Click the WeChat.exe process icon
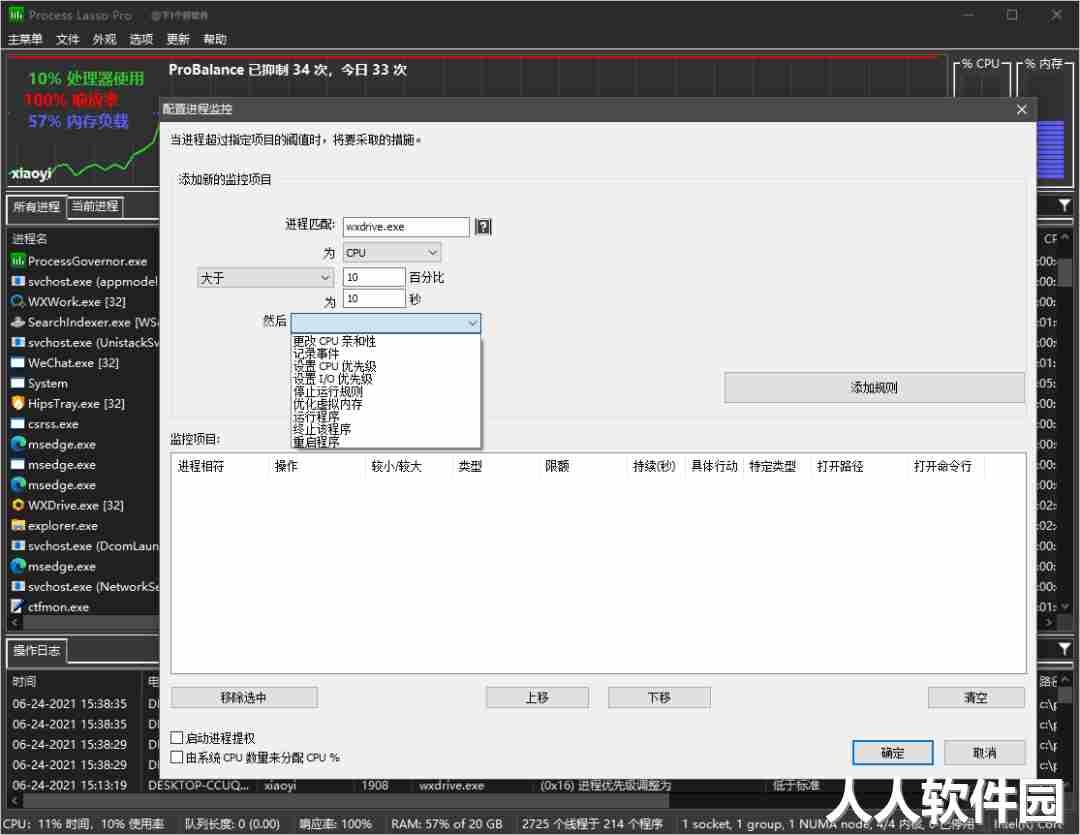The height and width of the screenshot is (835, 1080). point(18,362)
